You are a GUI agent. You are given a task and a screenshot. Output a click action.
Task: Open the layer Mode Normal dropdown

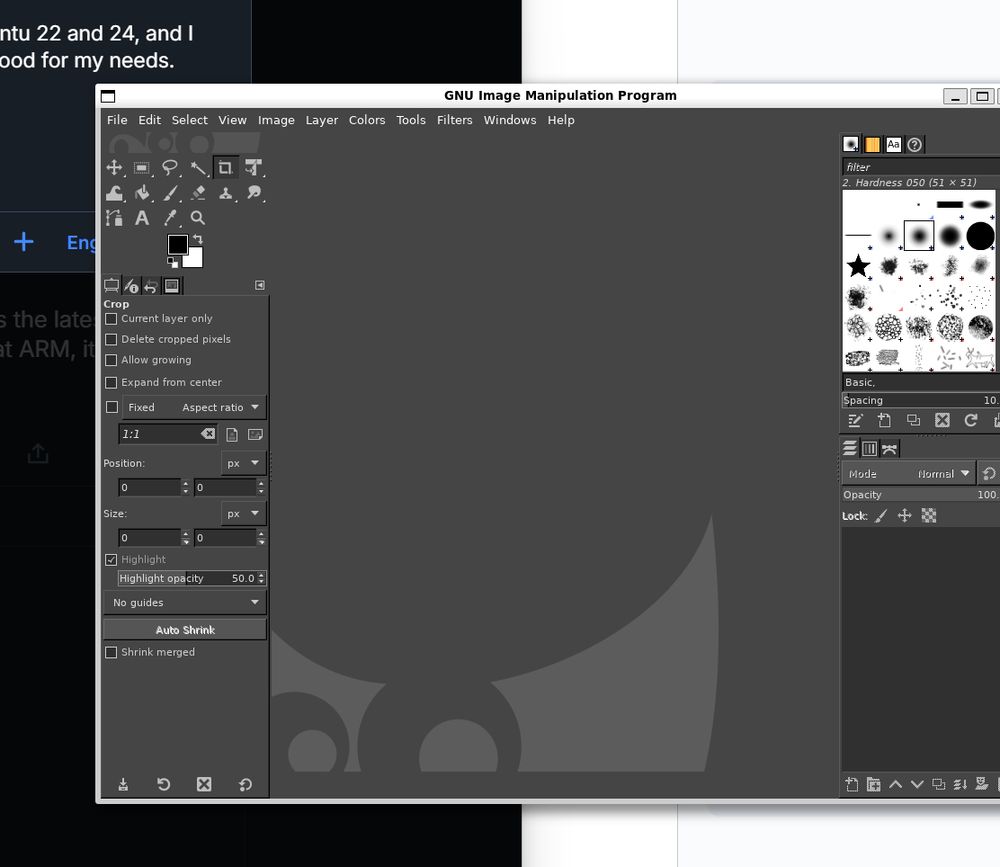click(x=908, y=473)
